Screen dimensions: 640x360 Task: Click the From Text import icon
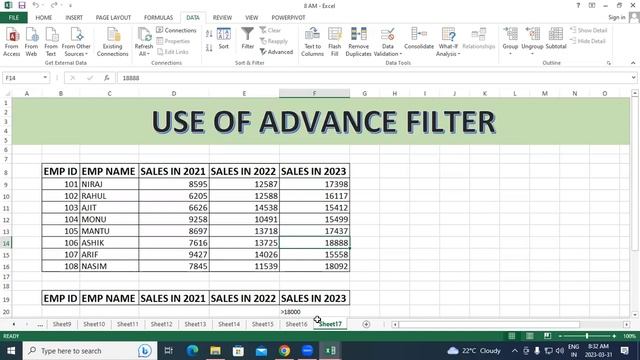point(51,42)
